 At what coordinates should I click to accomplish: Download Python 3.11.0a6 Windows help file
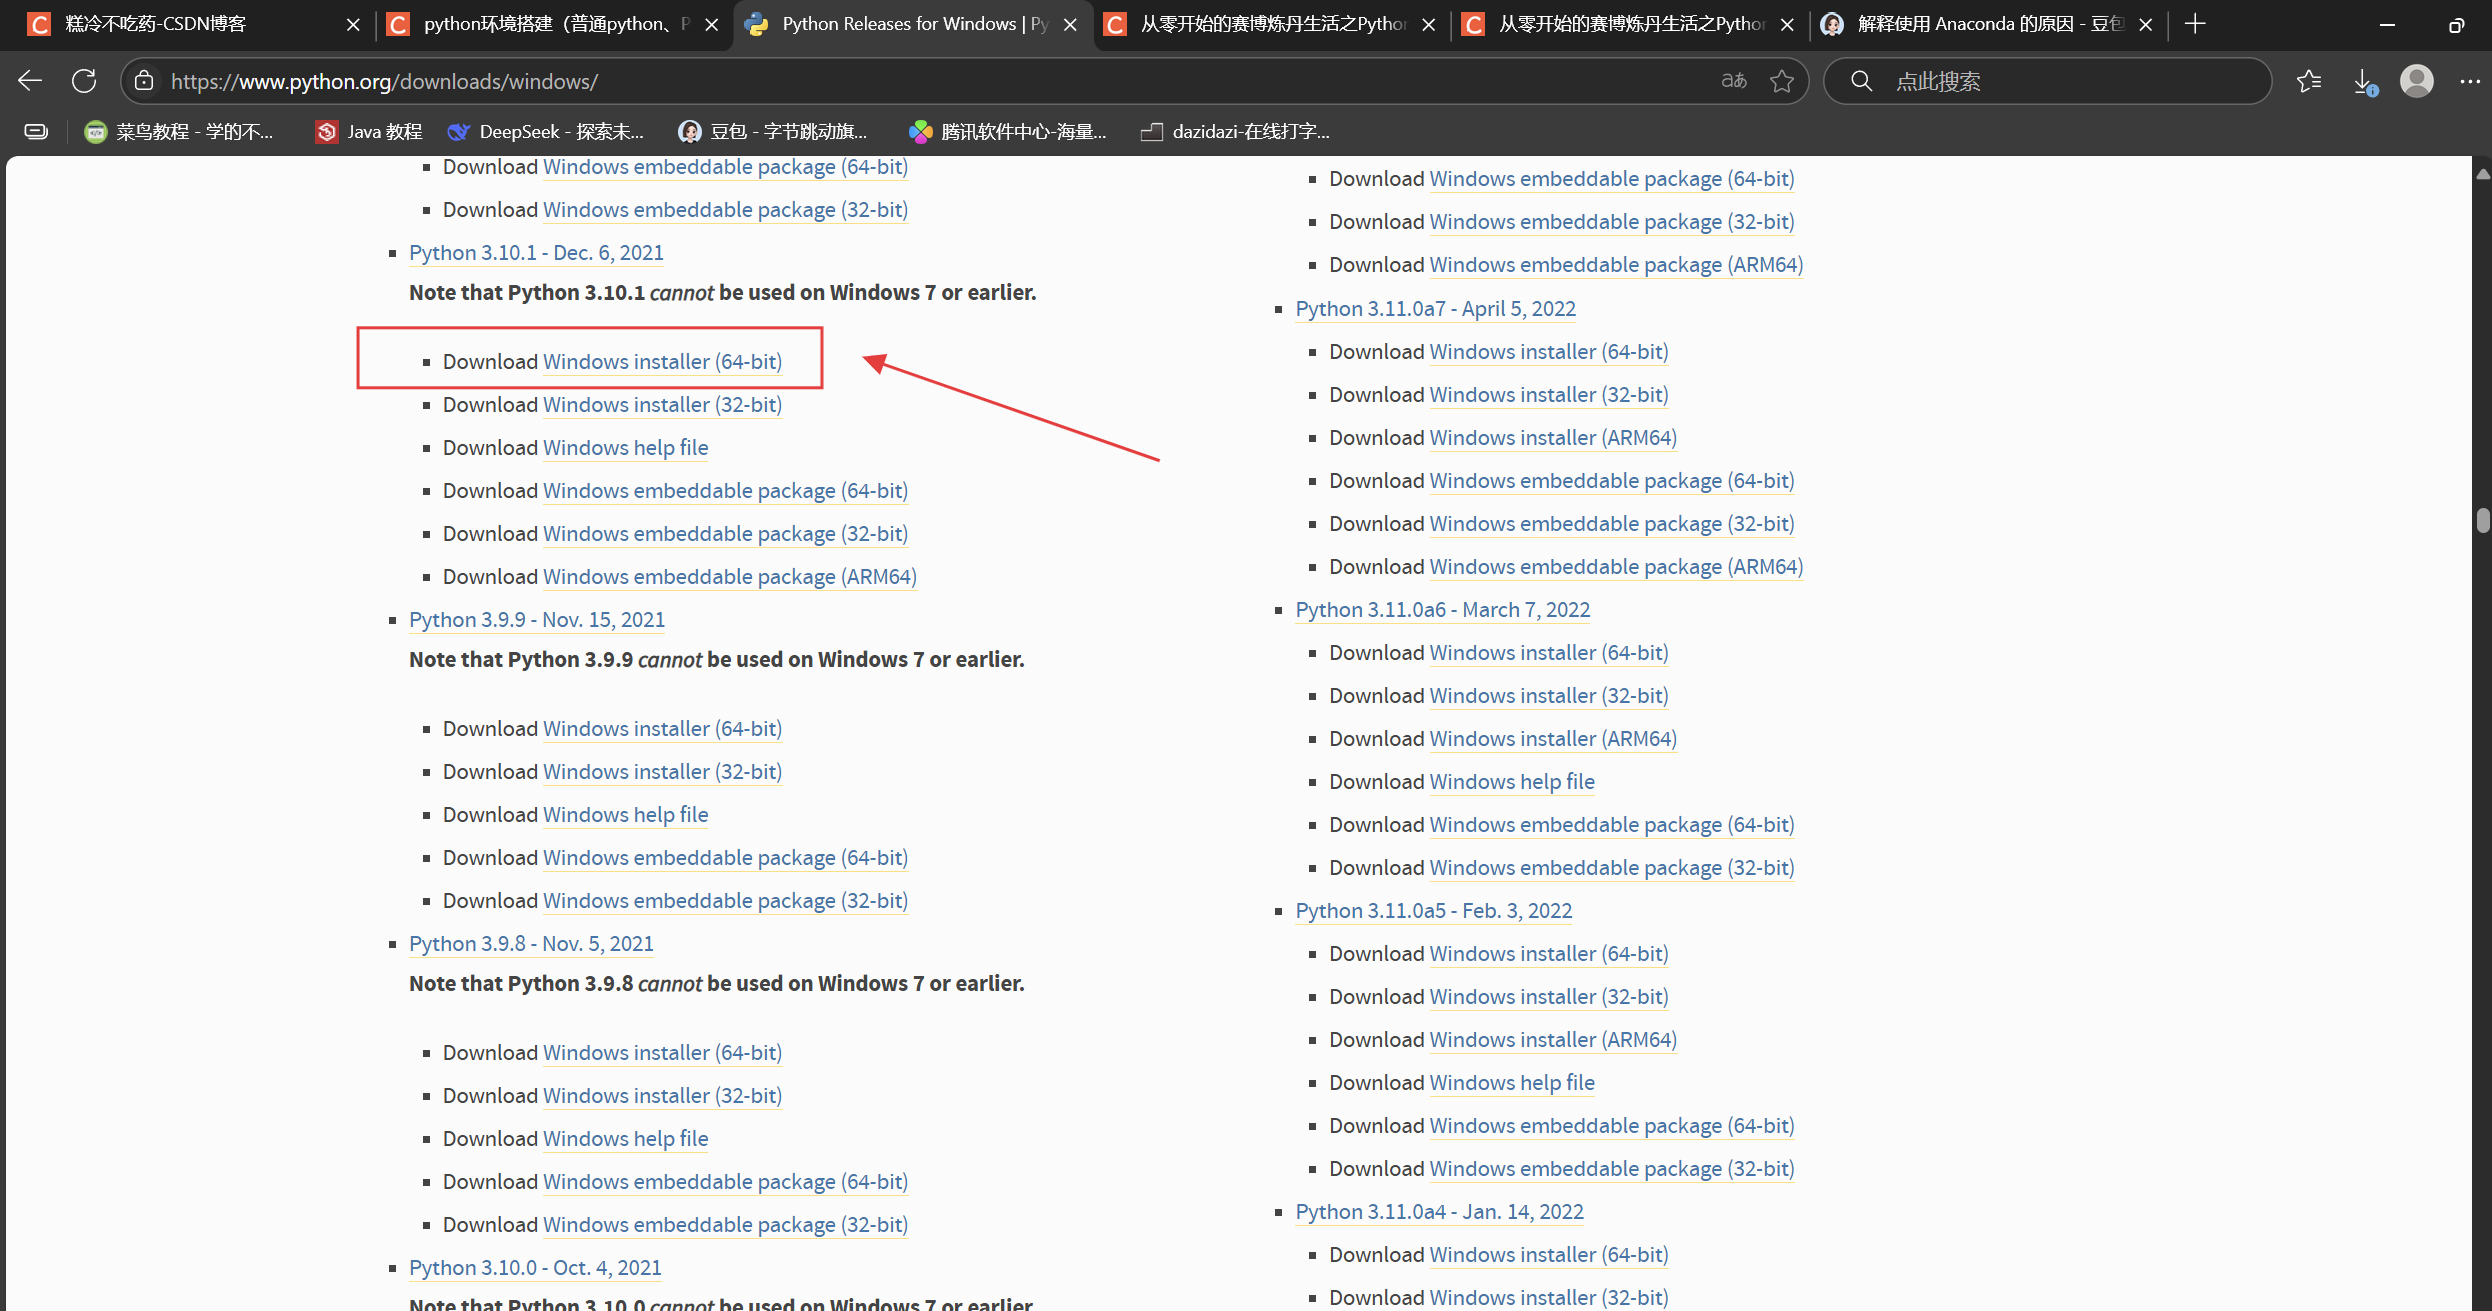1512,782
